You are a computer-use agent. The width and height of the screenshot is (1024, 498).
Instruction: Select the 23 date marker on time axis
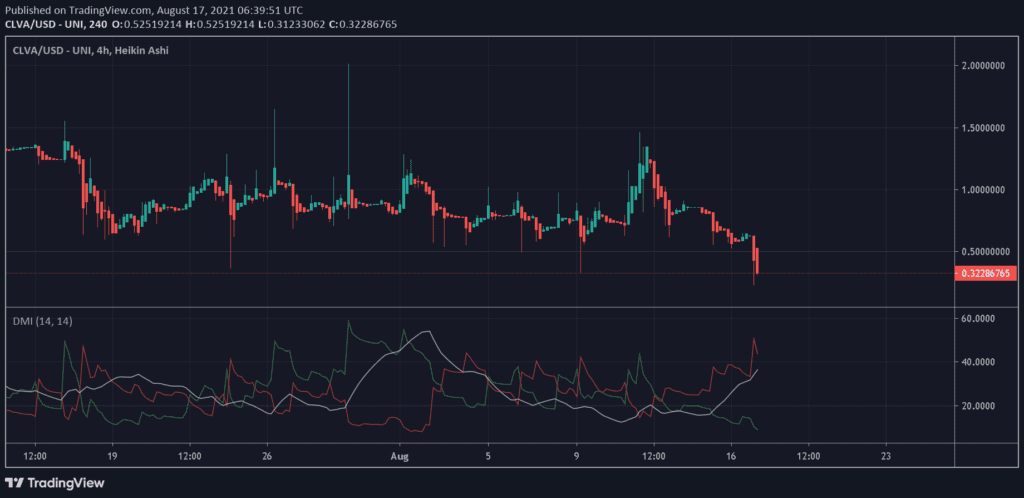(x=886, y=454)
